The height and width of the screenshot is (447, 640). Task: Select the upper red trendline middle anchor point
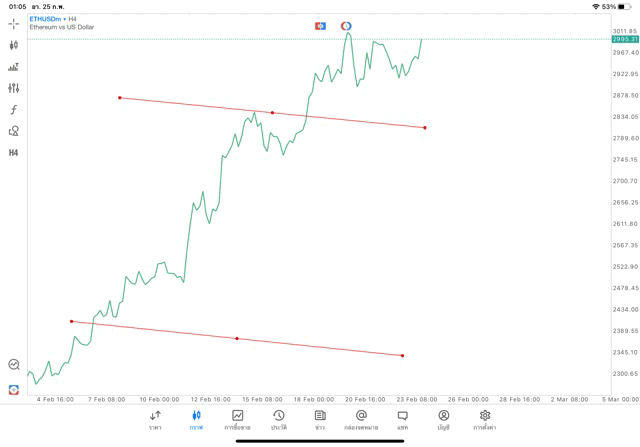272,113
